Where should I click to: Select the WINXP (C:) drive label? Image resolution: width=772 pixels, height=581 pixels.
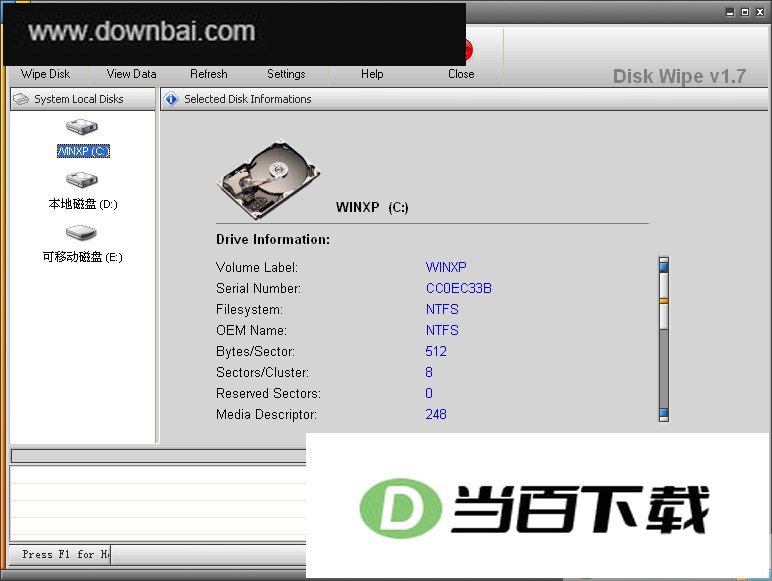pyautogui.click(x=83, y=151)
